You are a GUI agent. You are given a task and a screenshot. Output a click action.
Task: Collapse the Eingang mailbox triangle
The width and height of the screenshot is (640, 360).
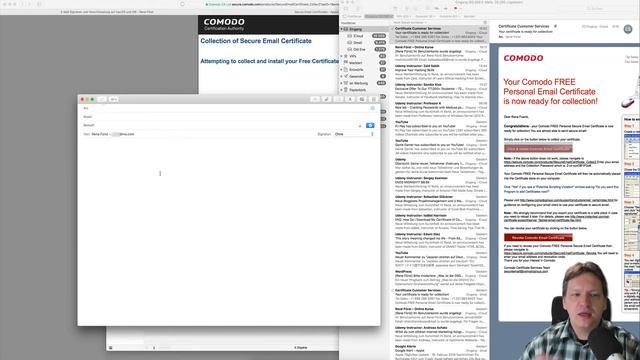click(342, 29)
